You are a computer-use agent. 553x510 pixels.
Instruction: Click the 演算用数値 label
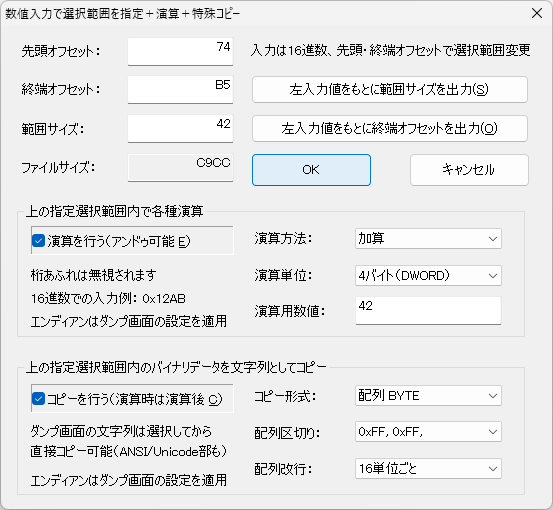290,311
